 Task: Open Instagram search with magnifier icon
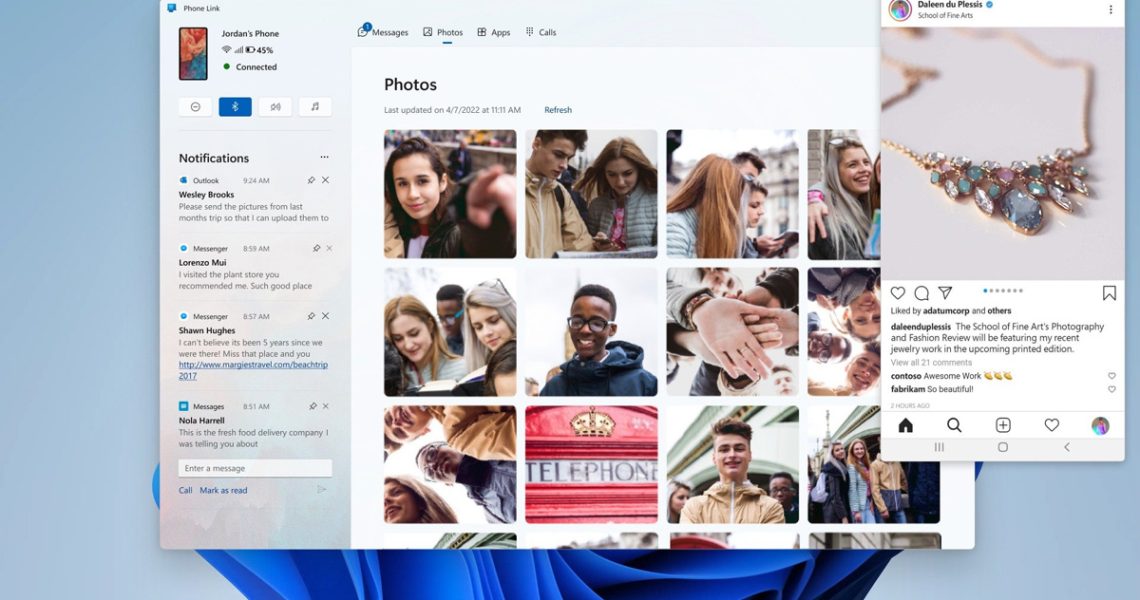(954, 425)
